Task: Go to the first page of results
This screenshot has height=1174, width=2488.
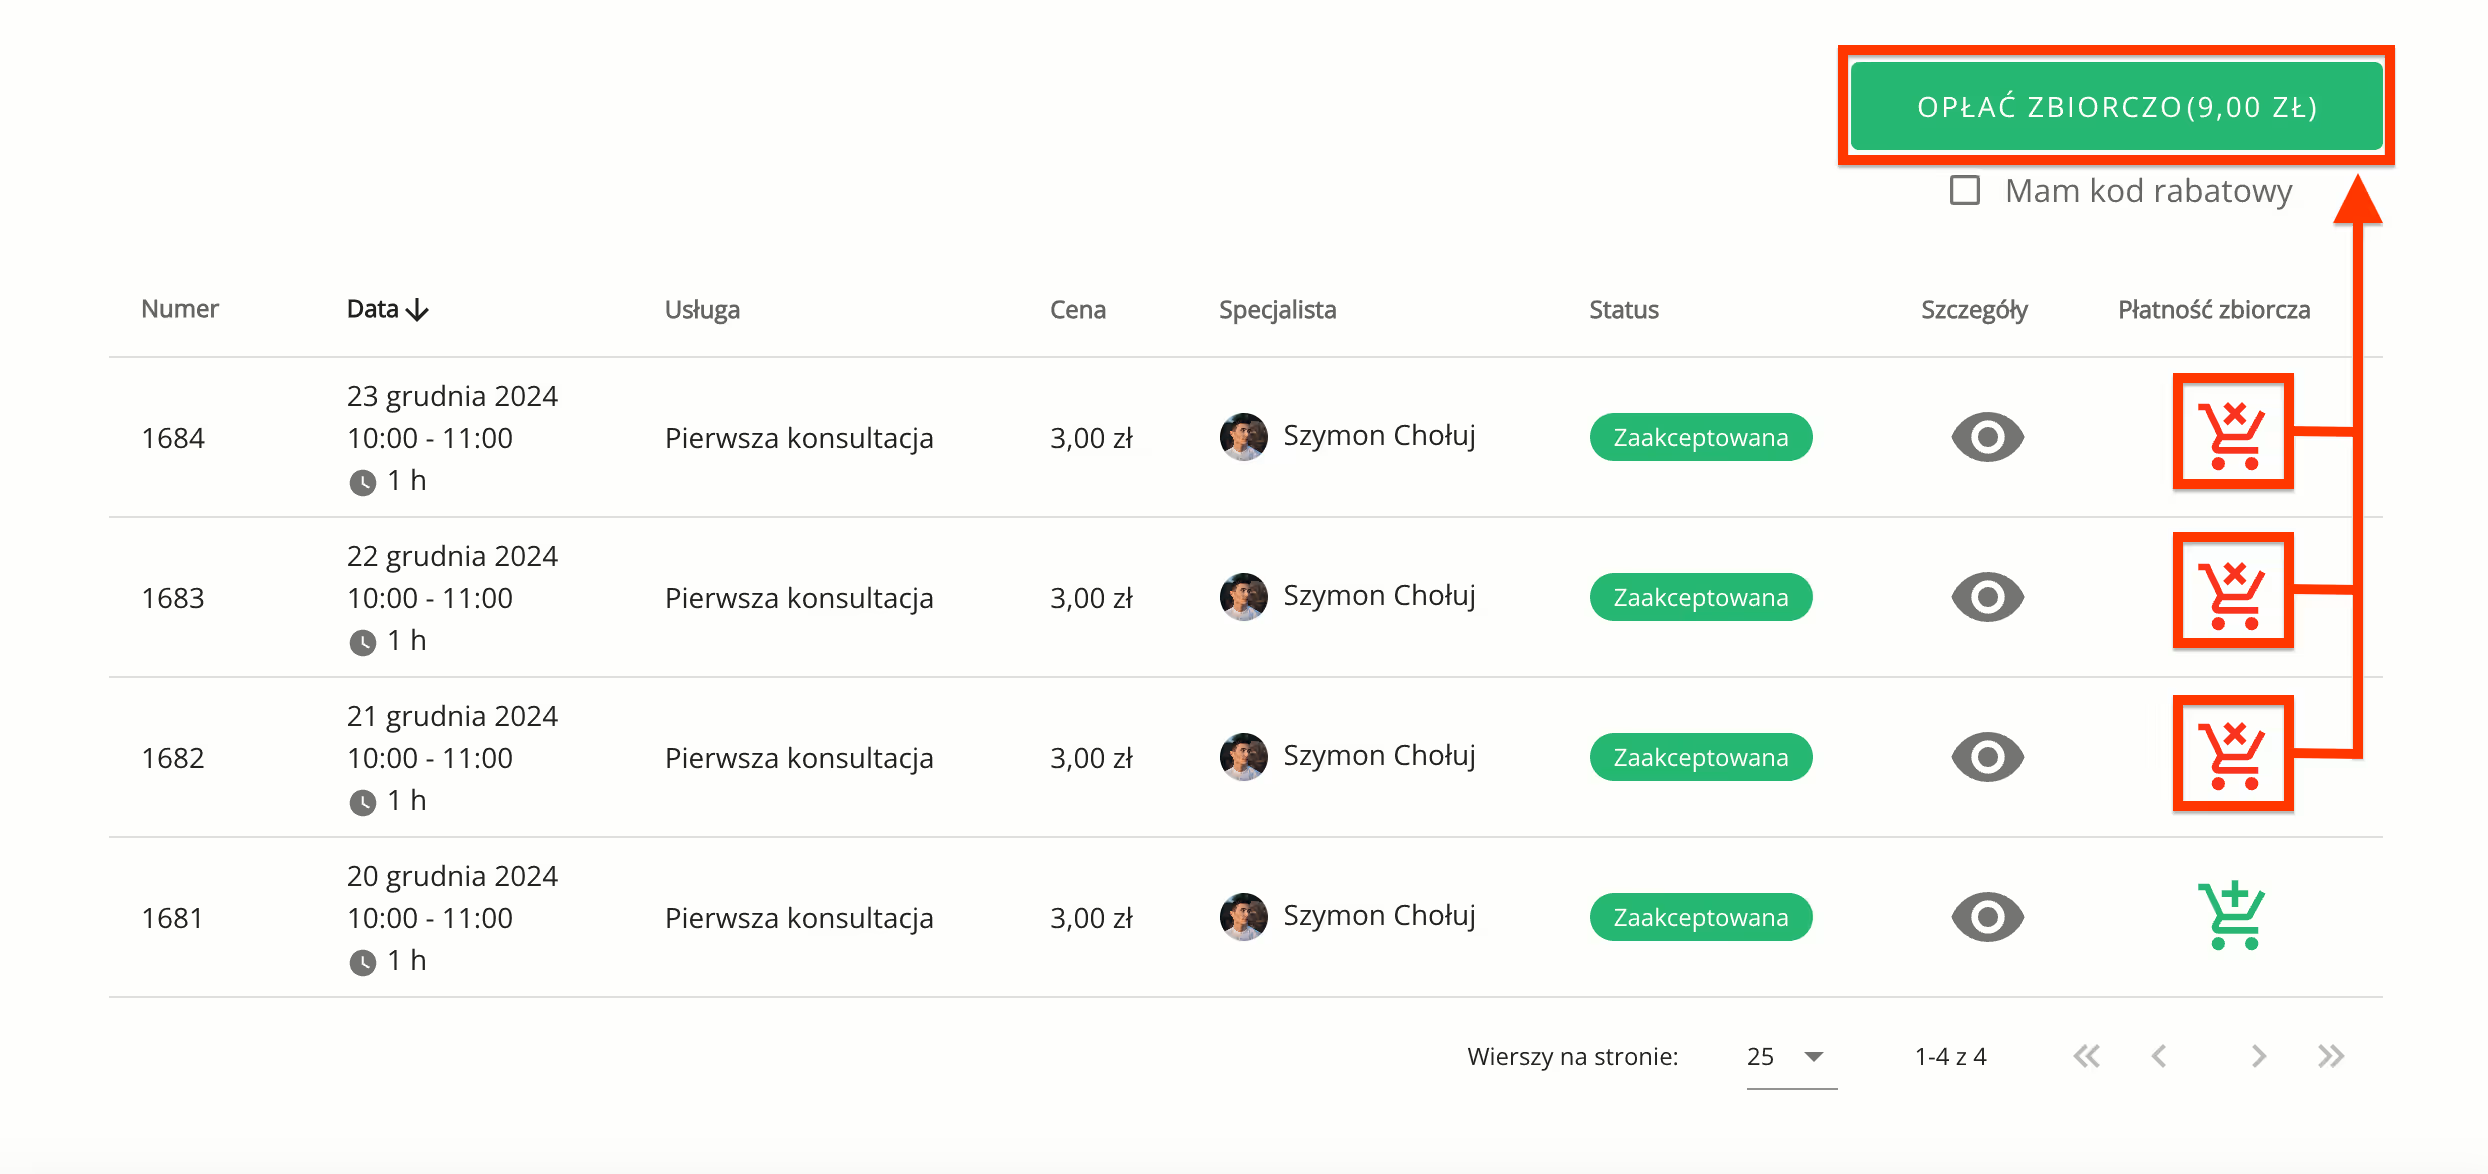Action: [2087, 1056]
